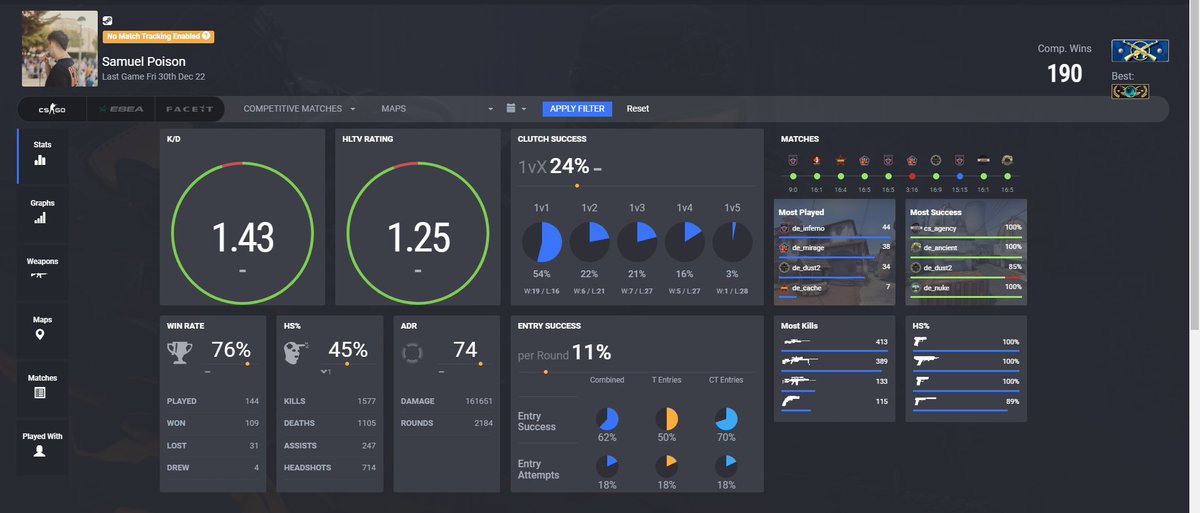
Task: Click the weapon icon with 413 kills
Action: click(798, 341)
